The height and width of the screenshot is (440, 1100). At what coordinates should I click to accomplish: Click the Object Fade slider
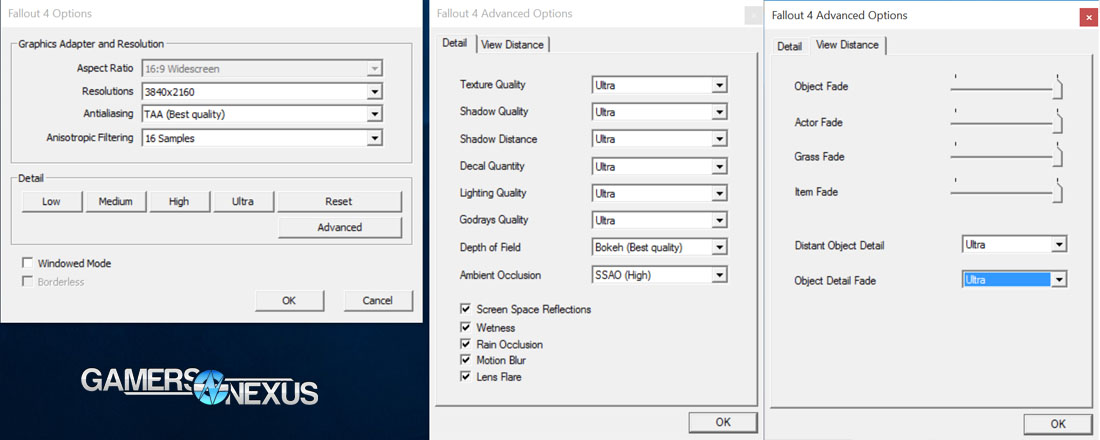point(1007,86)
